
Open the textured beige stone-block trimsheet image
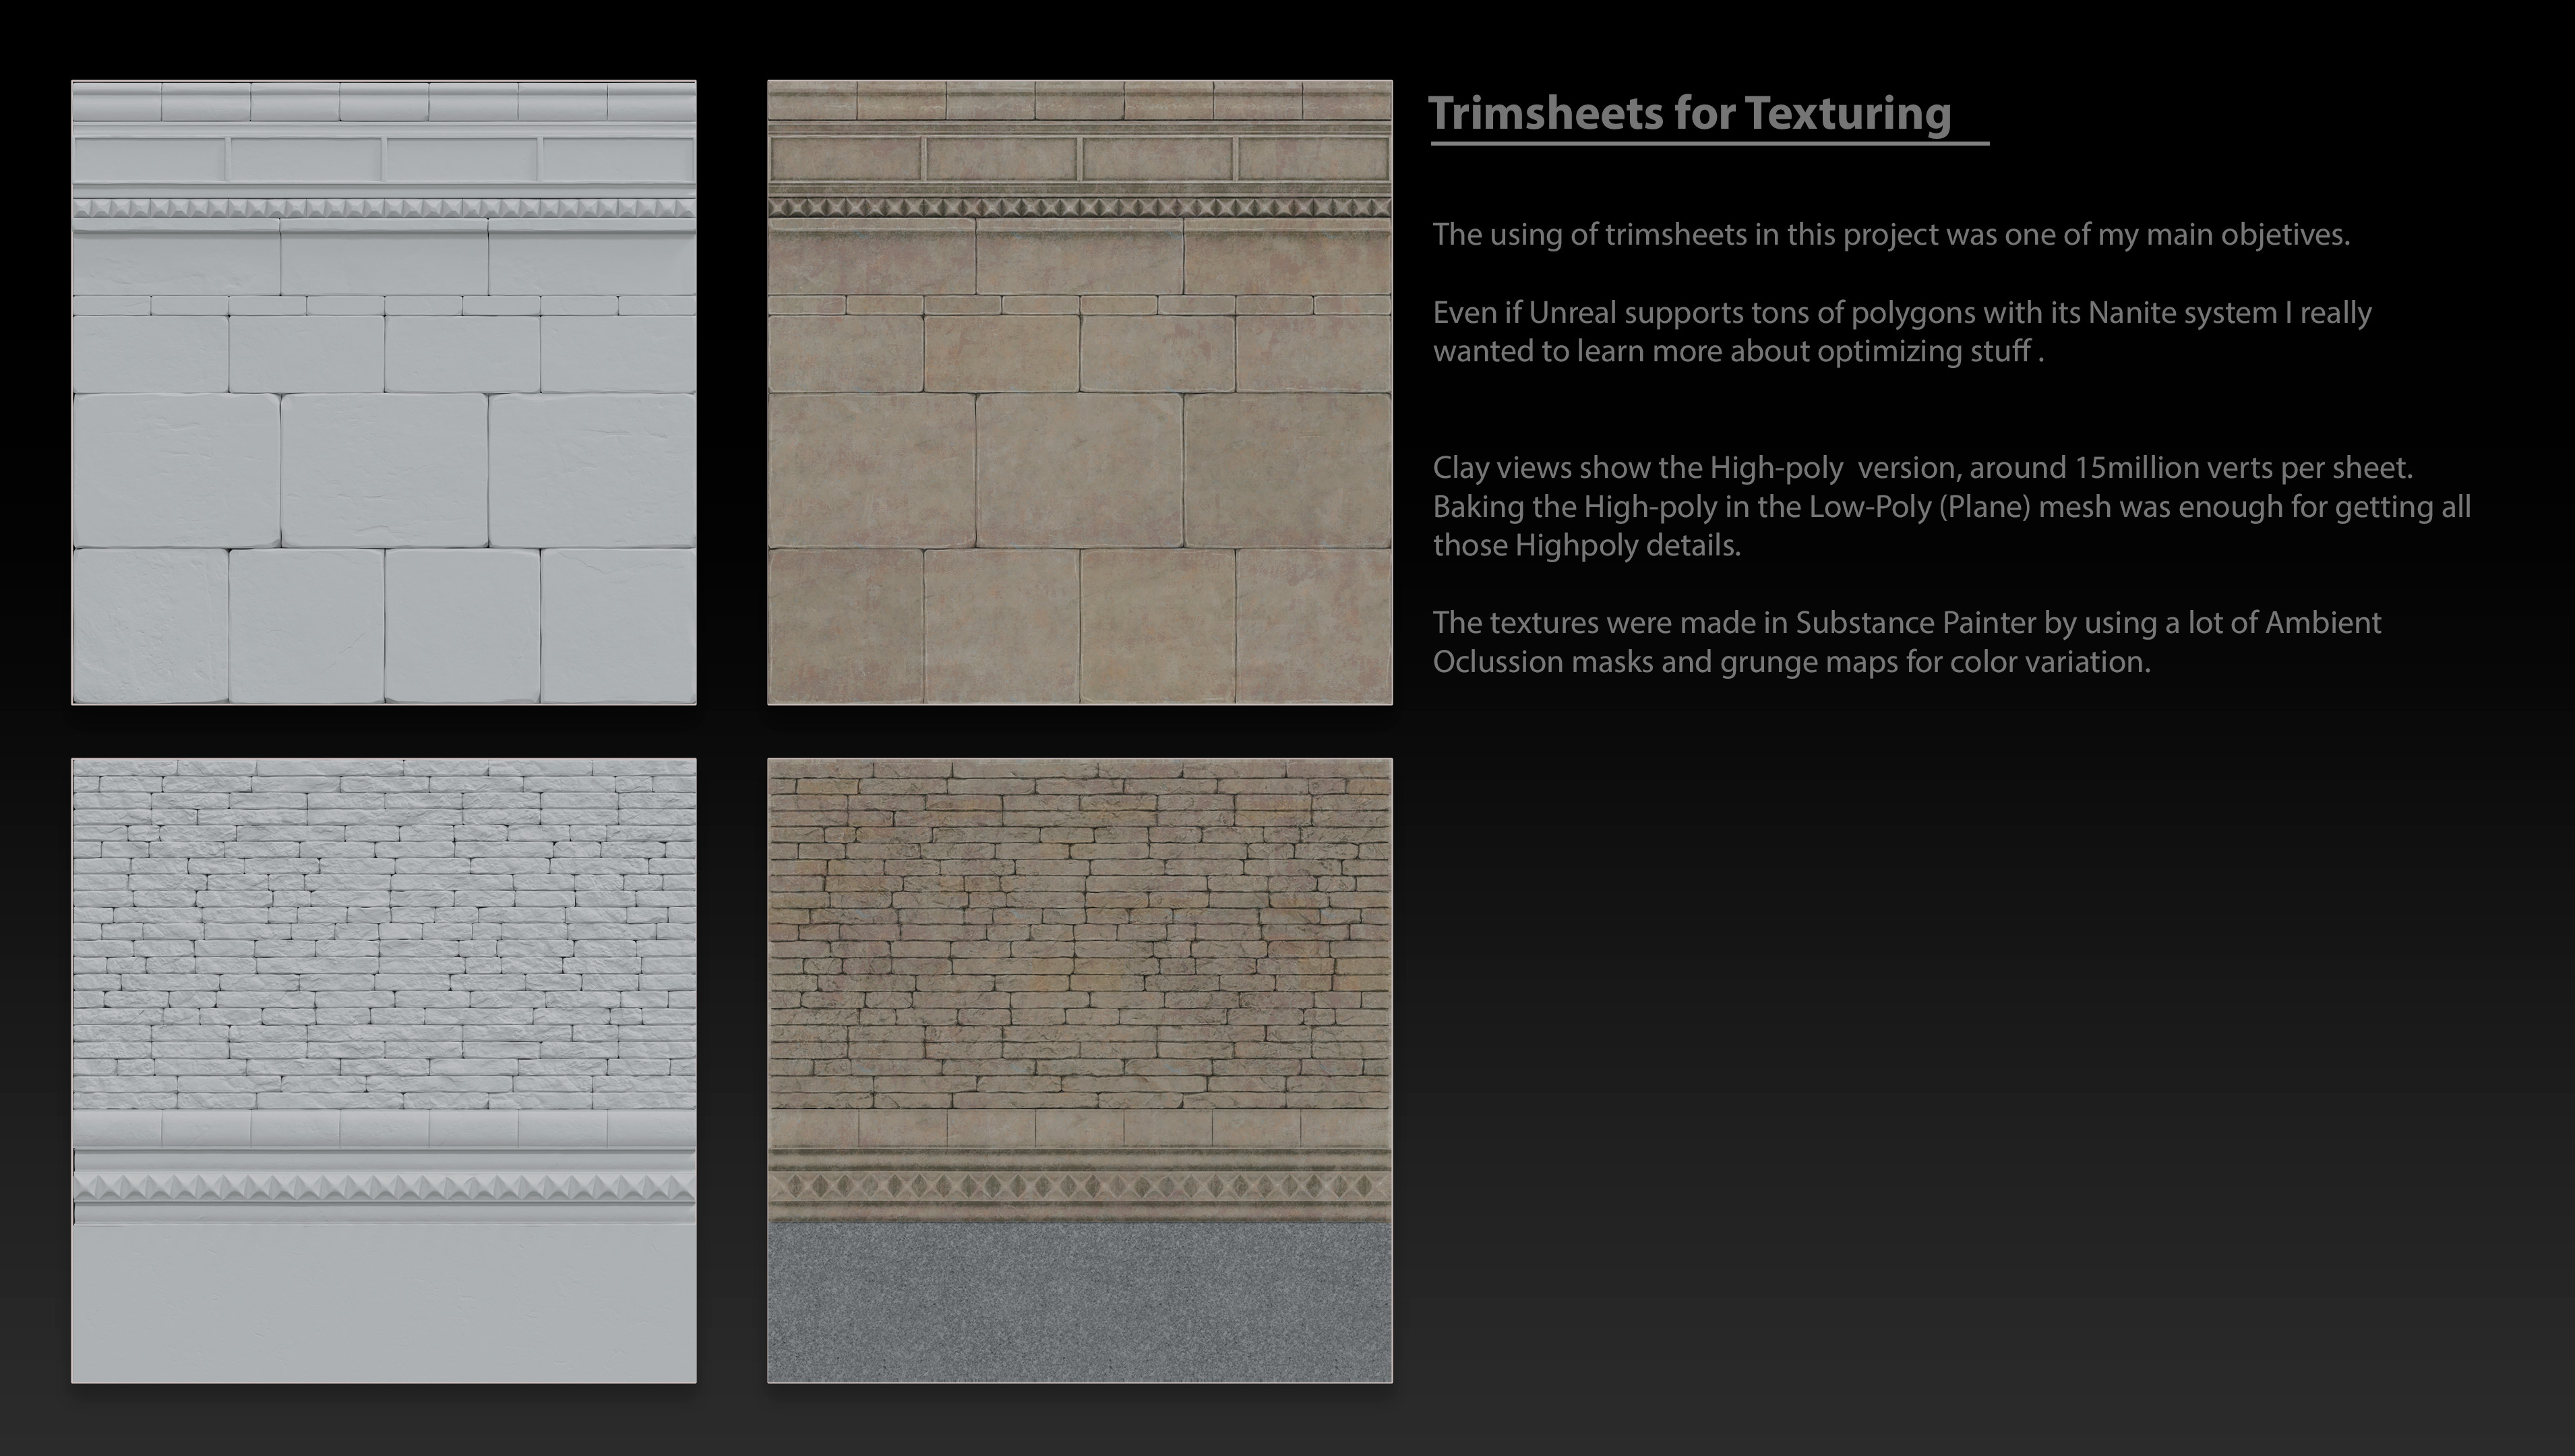(1079, 393)
